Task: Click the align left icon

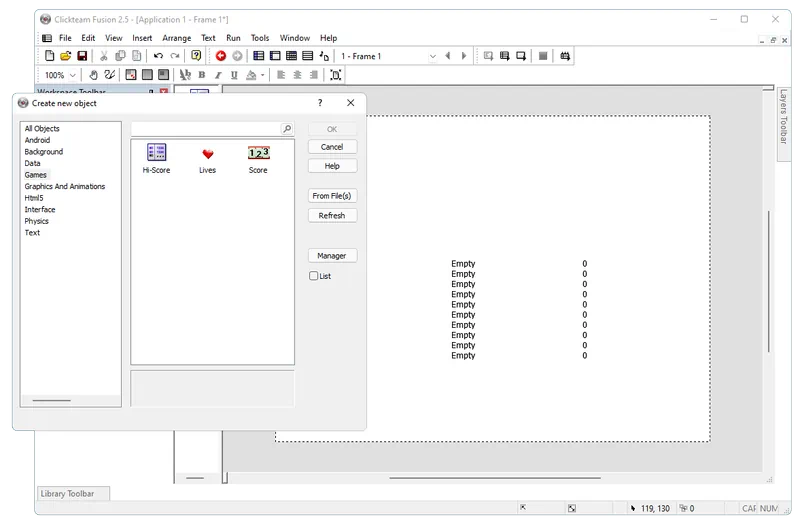Action: pos(281,75)
